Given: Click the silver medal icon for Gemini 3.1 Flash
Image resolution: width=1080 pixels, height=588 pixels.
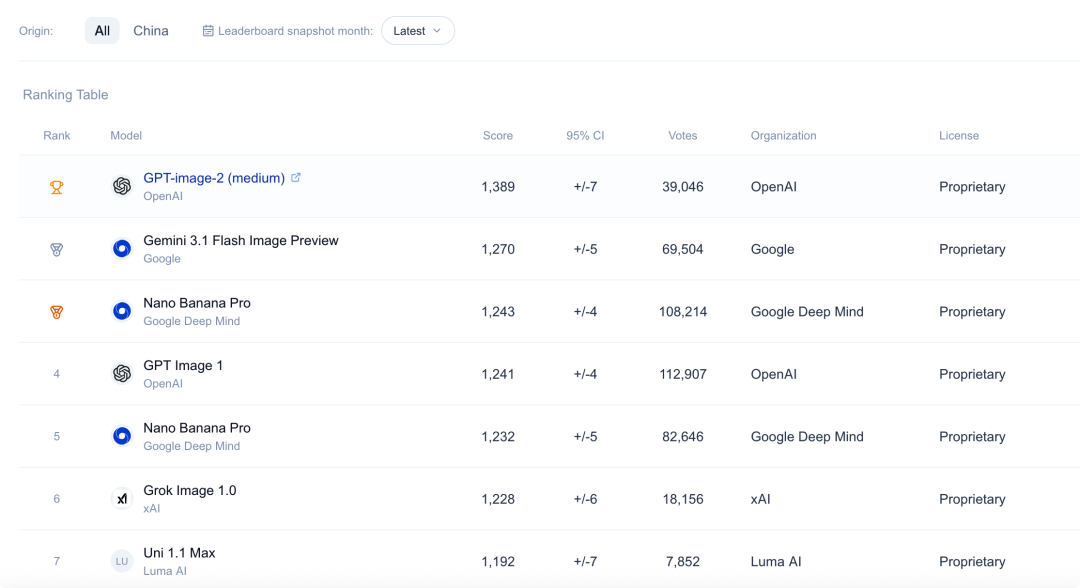Looking at the screenshot, I should (56, 249).
